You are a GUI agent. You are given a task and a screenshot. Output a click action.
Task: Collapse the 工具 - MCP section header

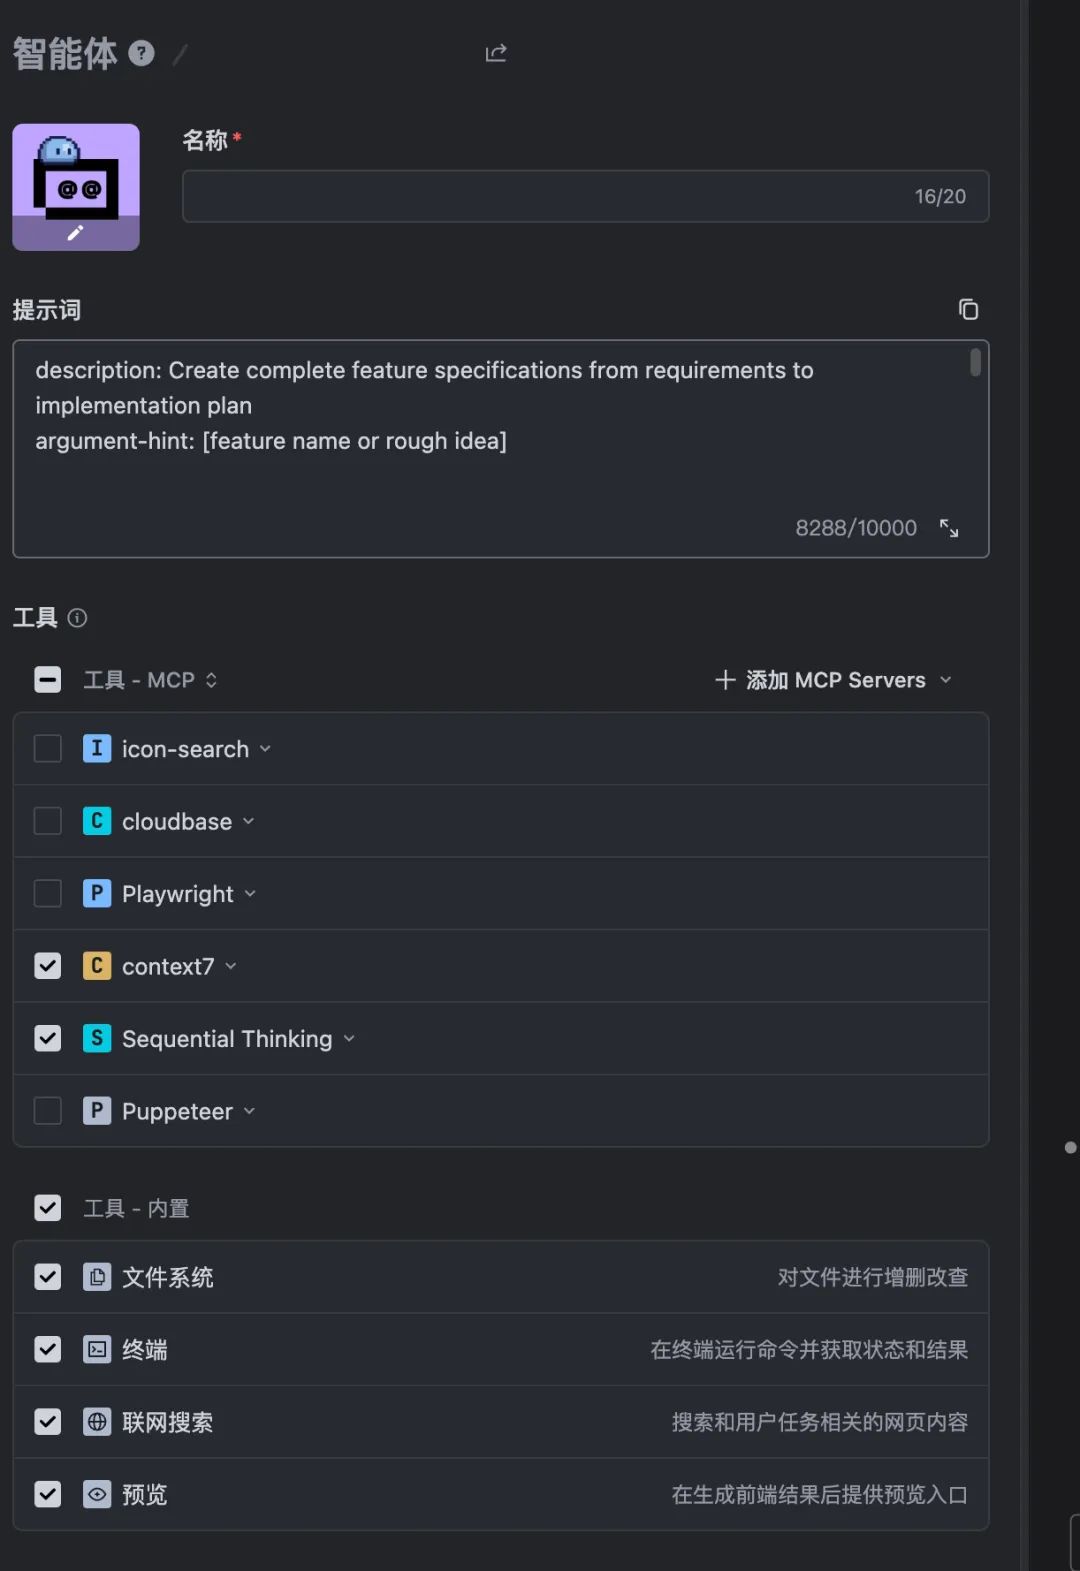coord(211,680)
